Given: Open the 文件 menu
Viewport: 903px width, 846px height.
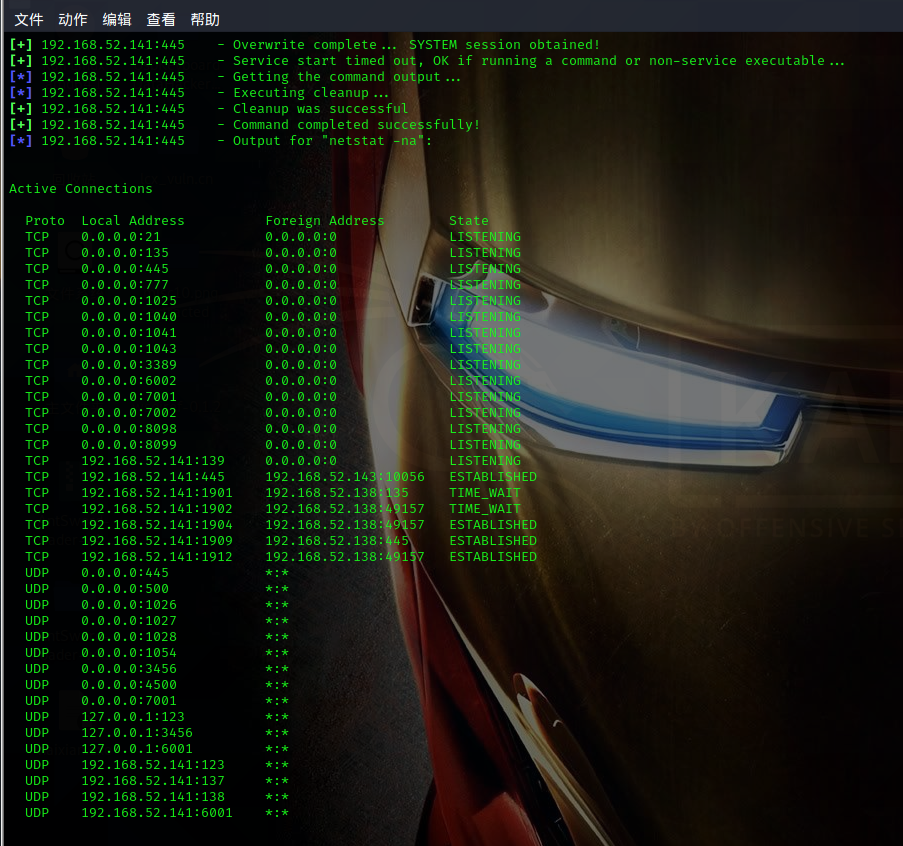Looking at the screenshot, I should click(x=29, y=20).
